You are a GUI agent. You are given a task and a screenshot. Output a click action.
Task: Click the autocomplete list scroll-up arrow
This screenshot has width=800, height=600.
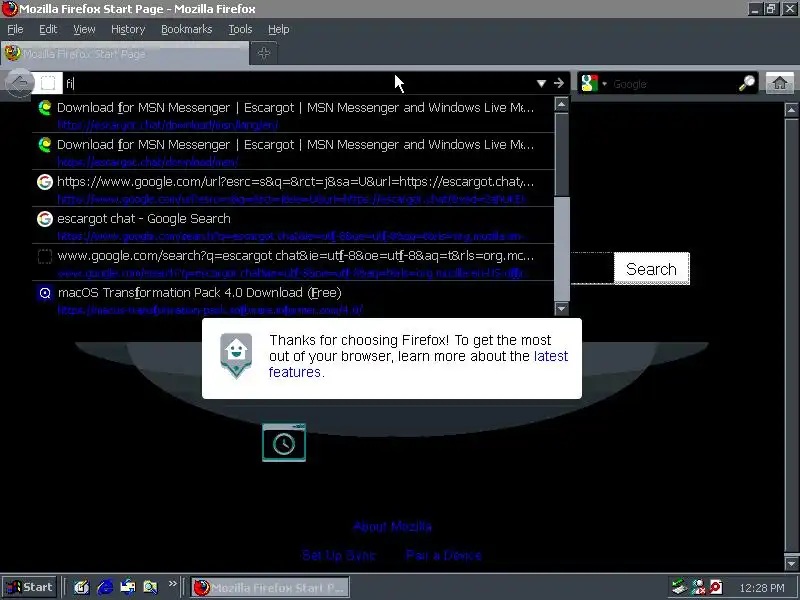pyautogui.click(x=562, y=105)
